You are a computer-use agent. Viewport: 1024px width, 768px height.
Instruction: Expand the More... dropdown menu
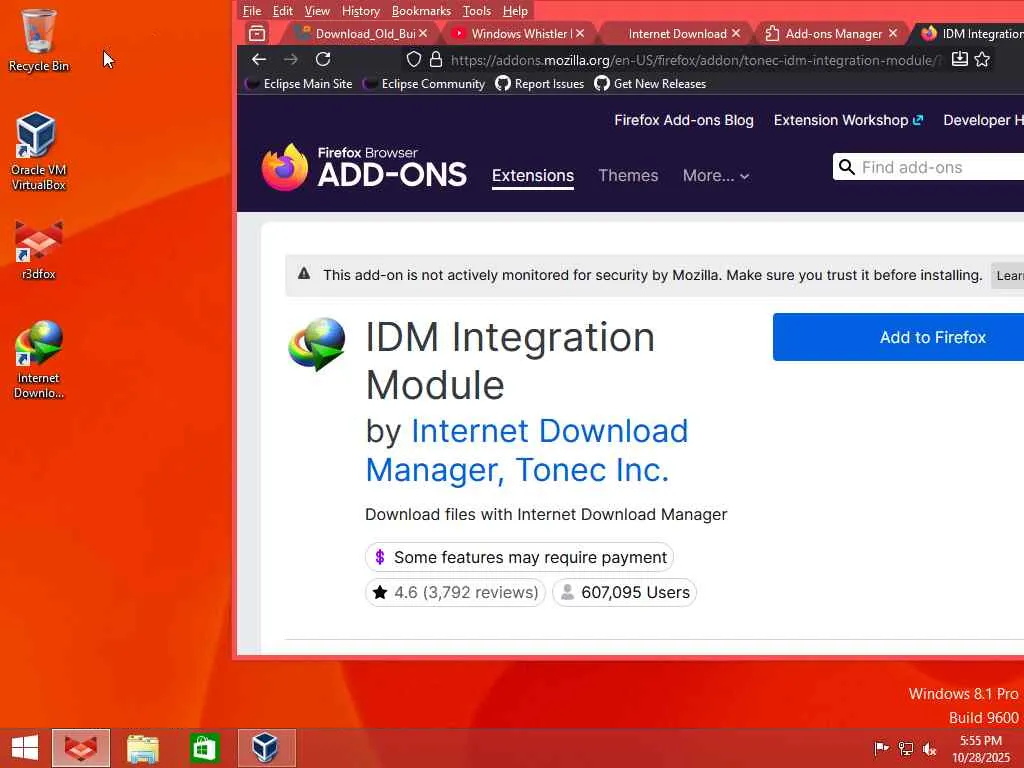tap(716, 176)
